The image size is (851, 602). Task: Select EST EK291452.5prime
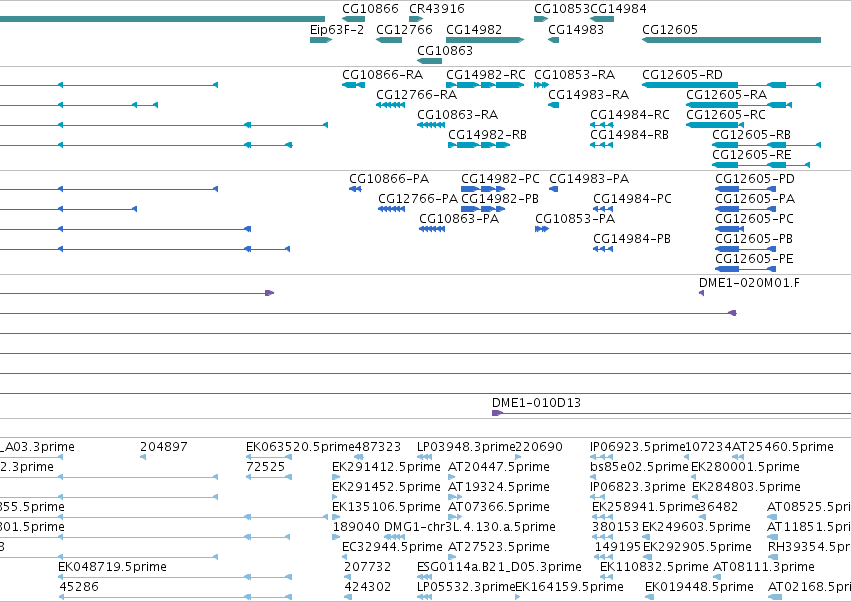click(386, 487)
